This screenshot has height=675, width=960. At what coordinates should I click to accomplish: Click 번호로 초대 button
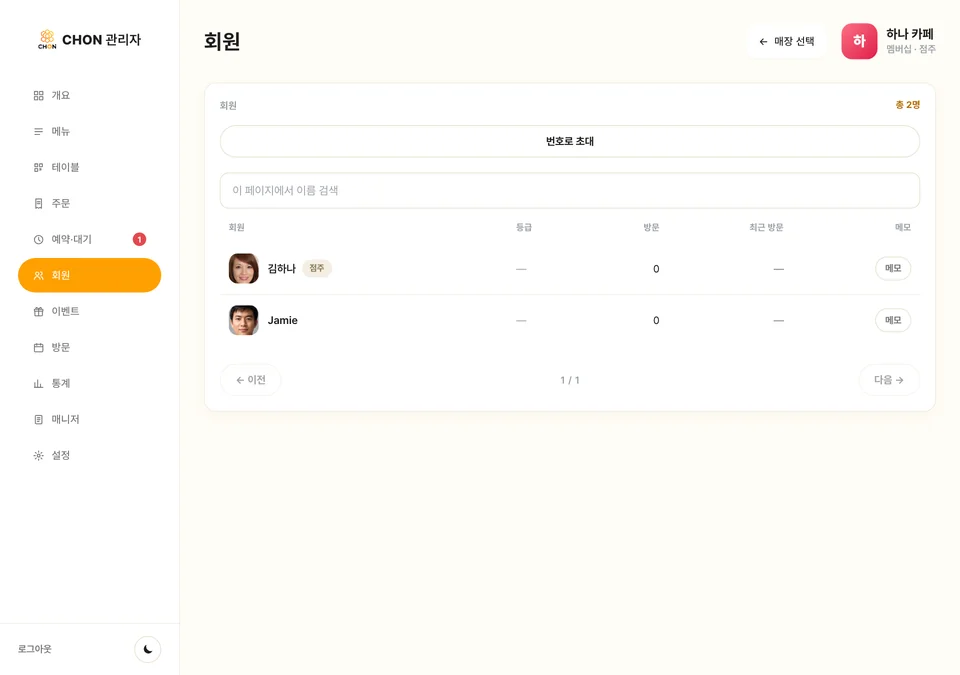(x=569, y=141)
